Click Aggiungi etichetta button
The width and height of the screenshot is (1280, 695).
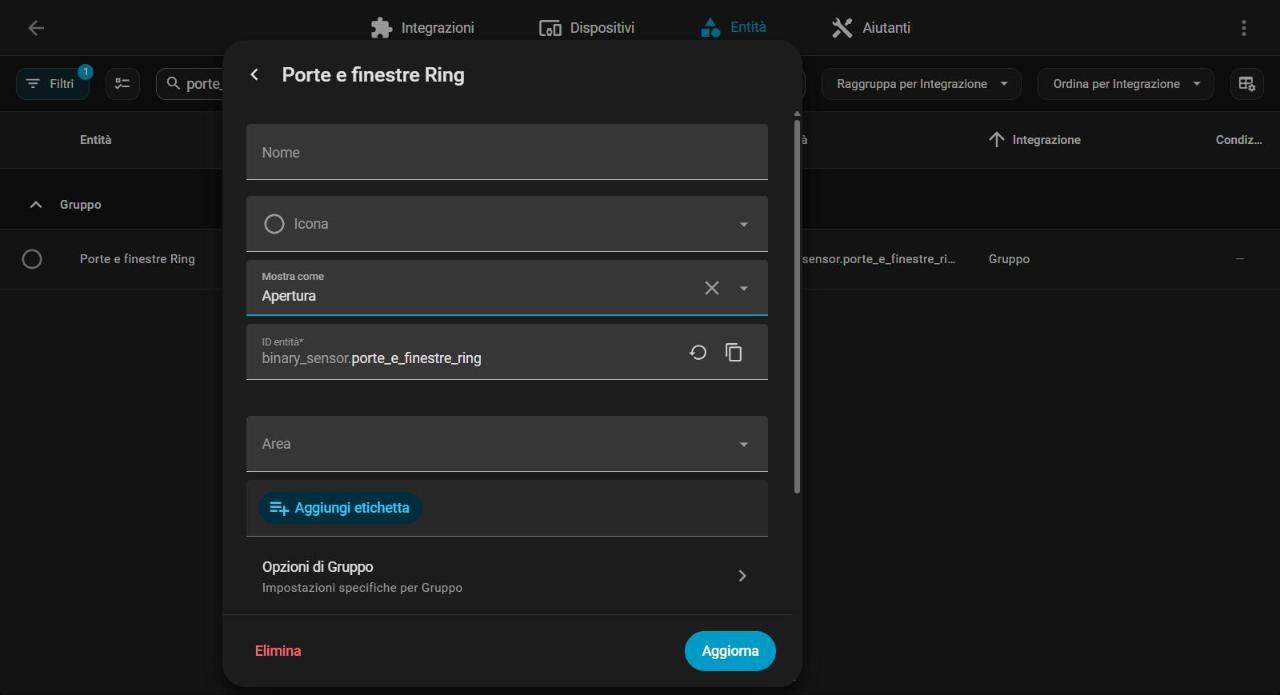(x=340, y=508)
